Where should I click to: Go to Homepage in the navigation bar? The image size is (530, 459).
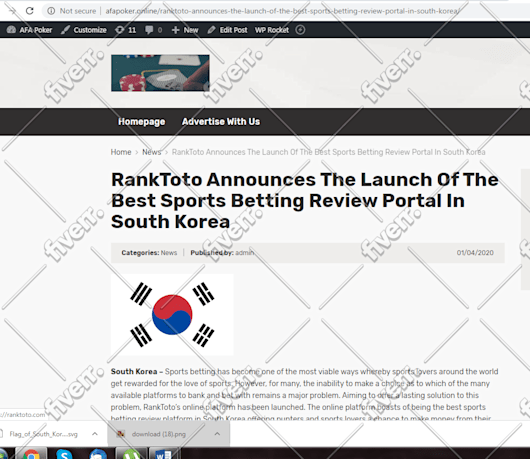142,122
